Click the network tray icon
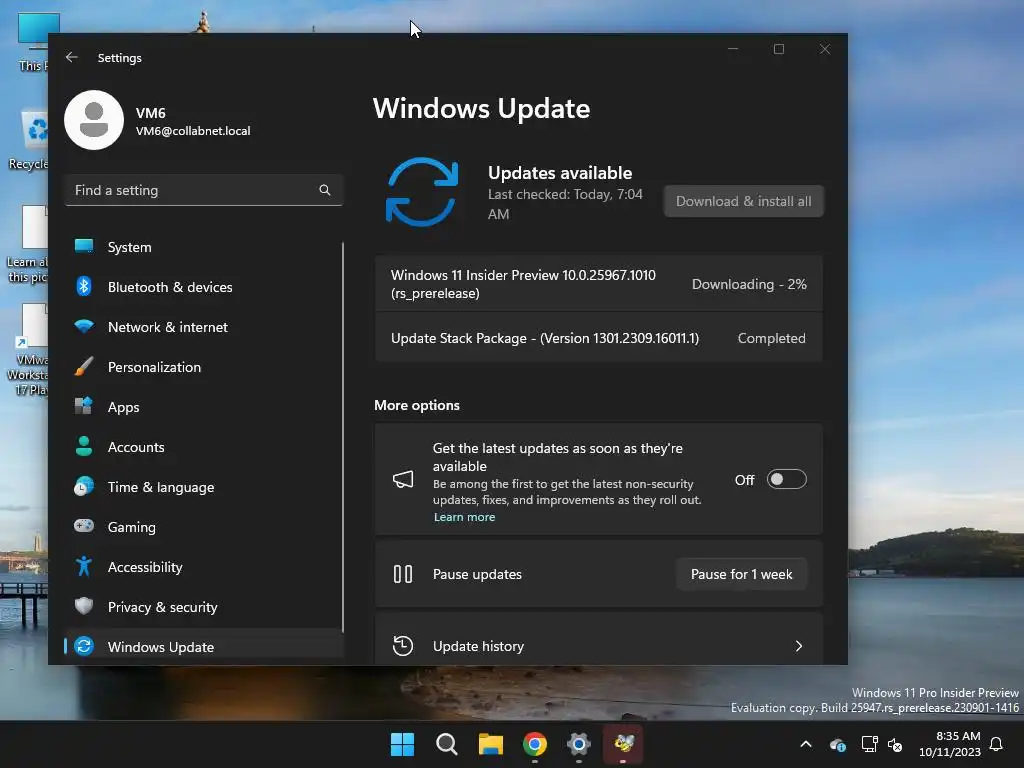Image resolution: width=1024 pixels, height=768 pixels. pos(869,744)
